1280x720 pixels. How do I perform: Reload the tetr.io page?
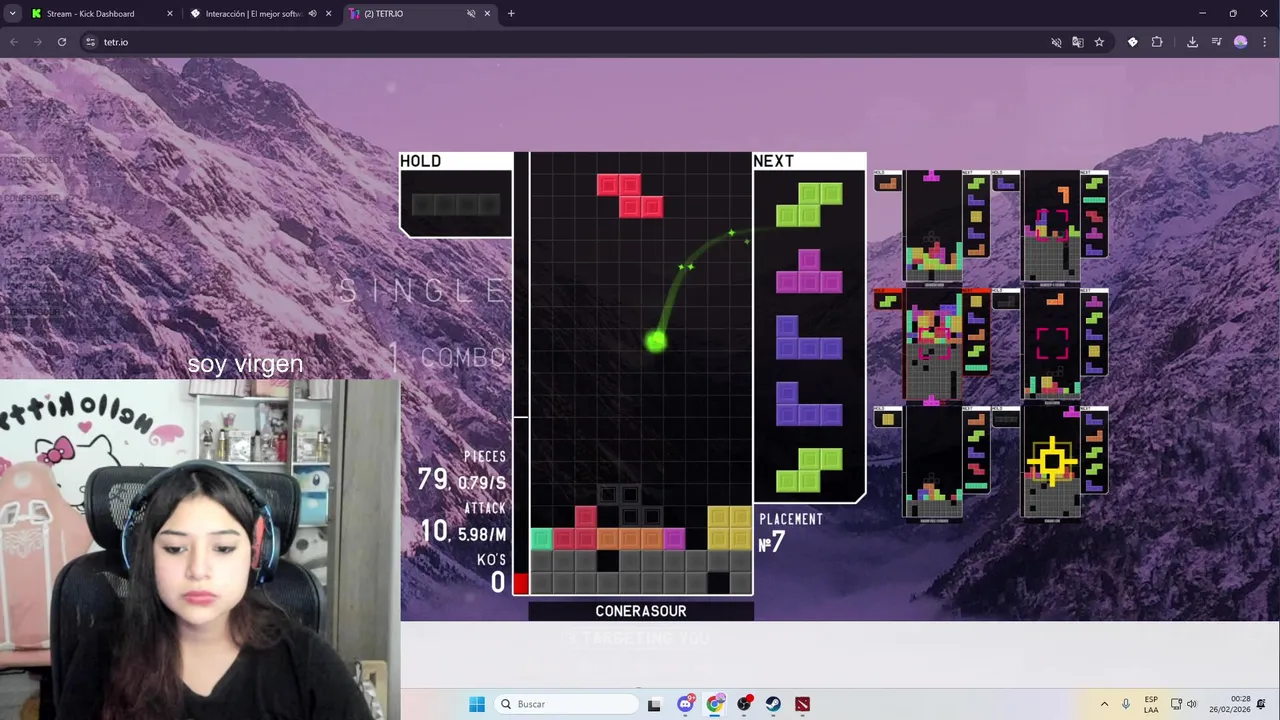click(x=62, y=42)
